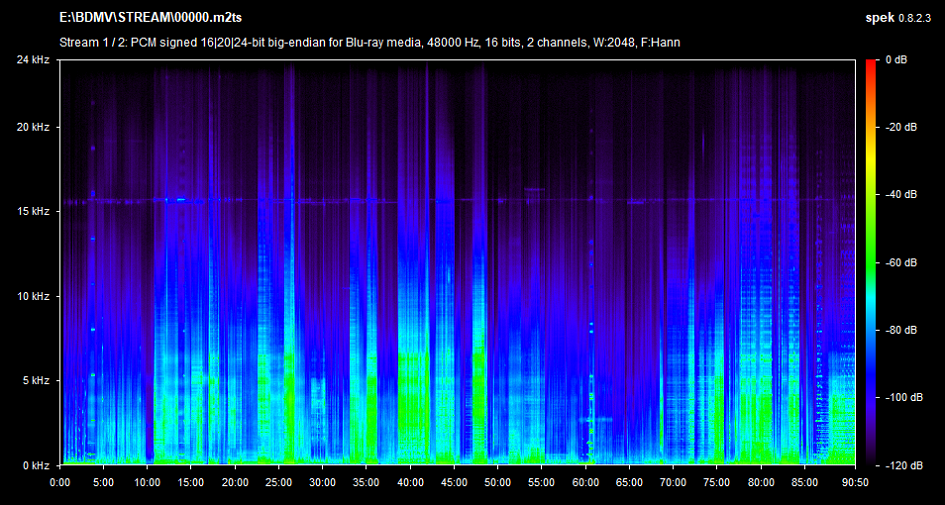This screenshot has width=945, height=505.
Task: Select the 0:00 start time marker
Action: pos(60,482)
